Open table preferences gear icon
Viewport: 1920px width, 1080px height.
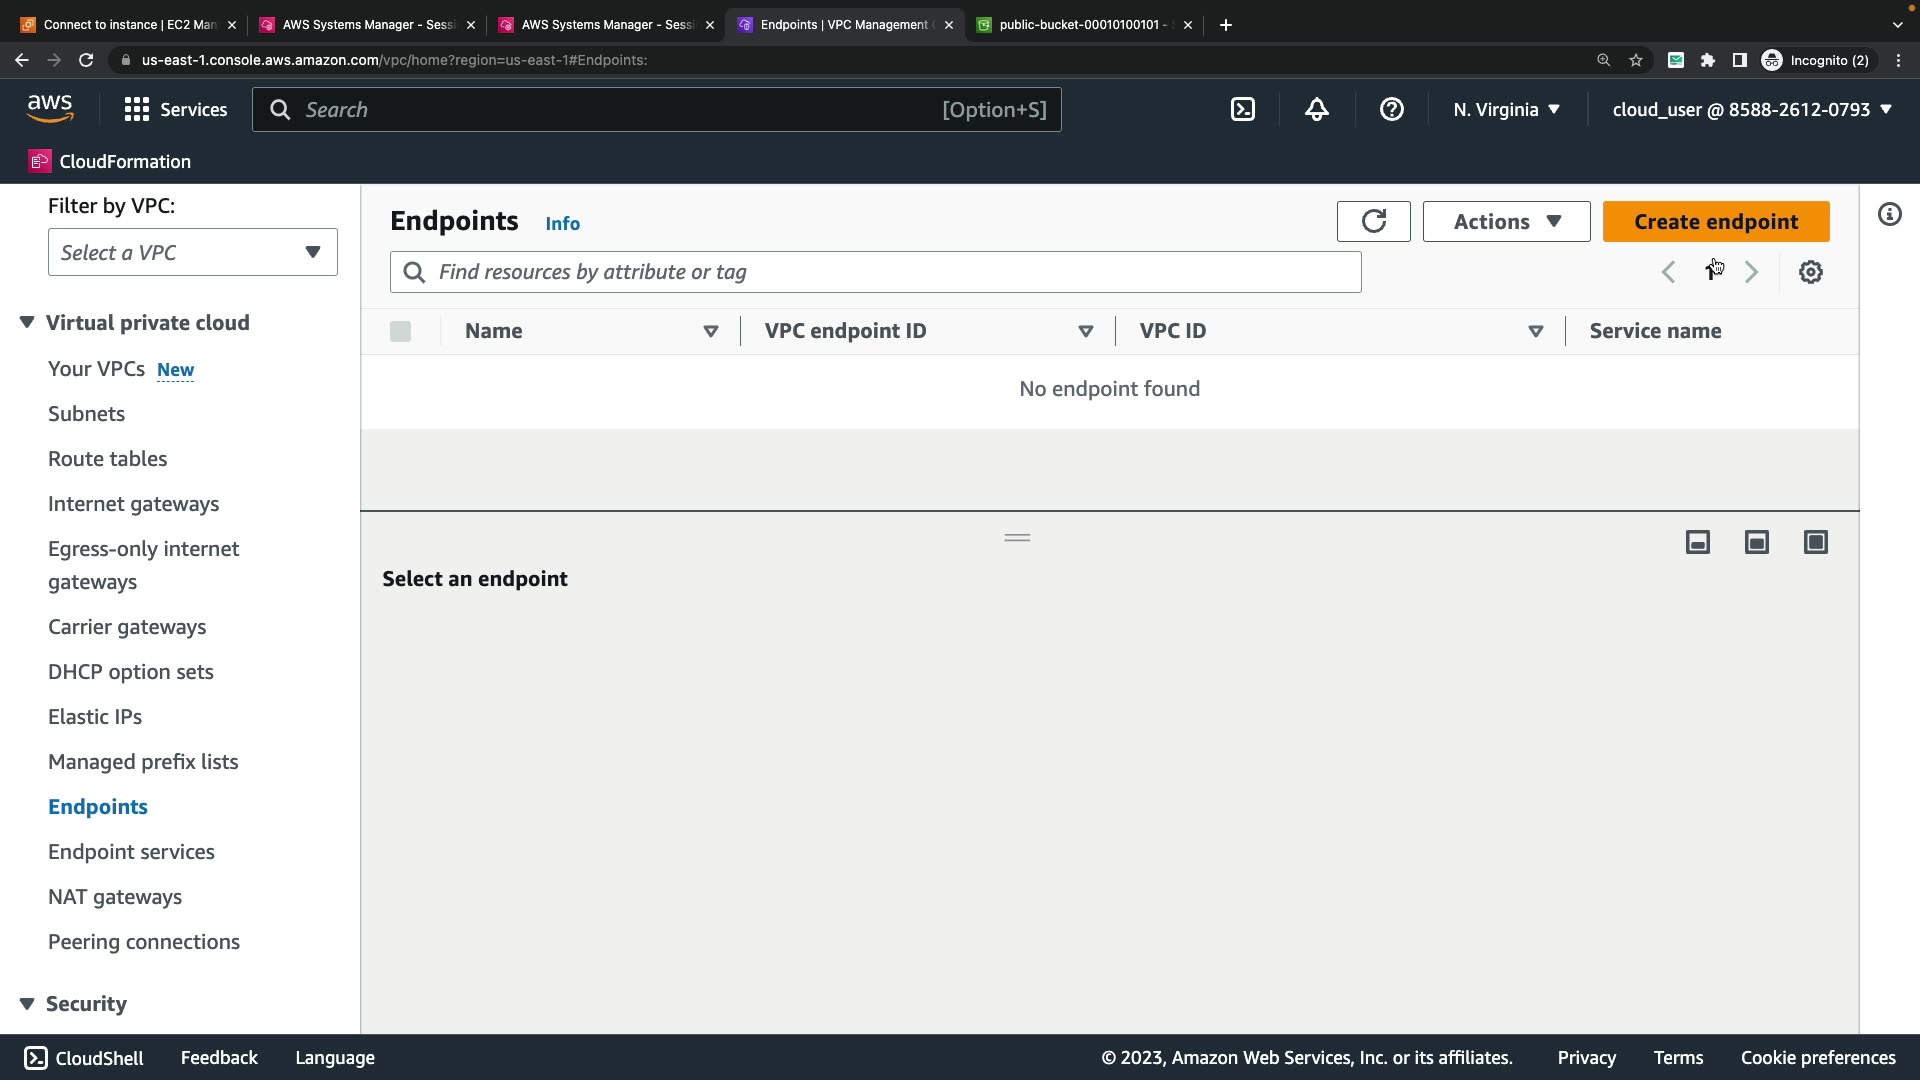click(x=1810, y=272)
